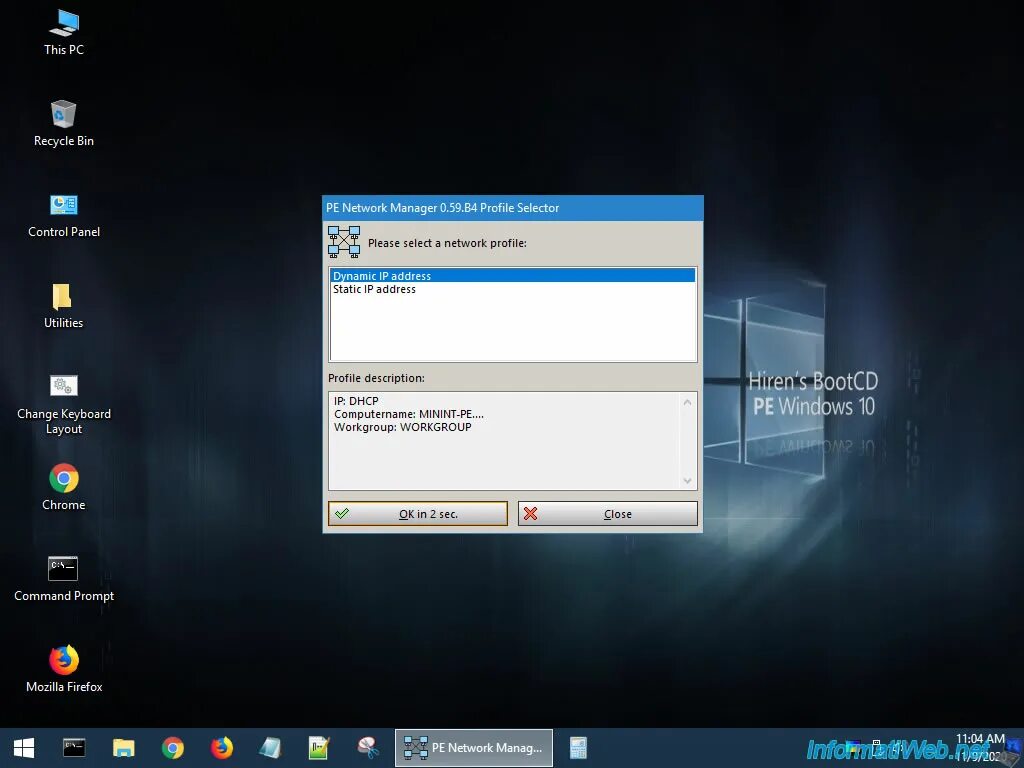Open the This PC desktop icon
1024x768 pixels.
pyautogui.click(x=63, y=33)
